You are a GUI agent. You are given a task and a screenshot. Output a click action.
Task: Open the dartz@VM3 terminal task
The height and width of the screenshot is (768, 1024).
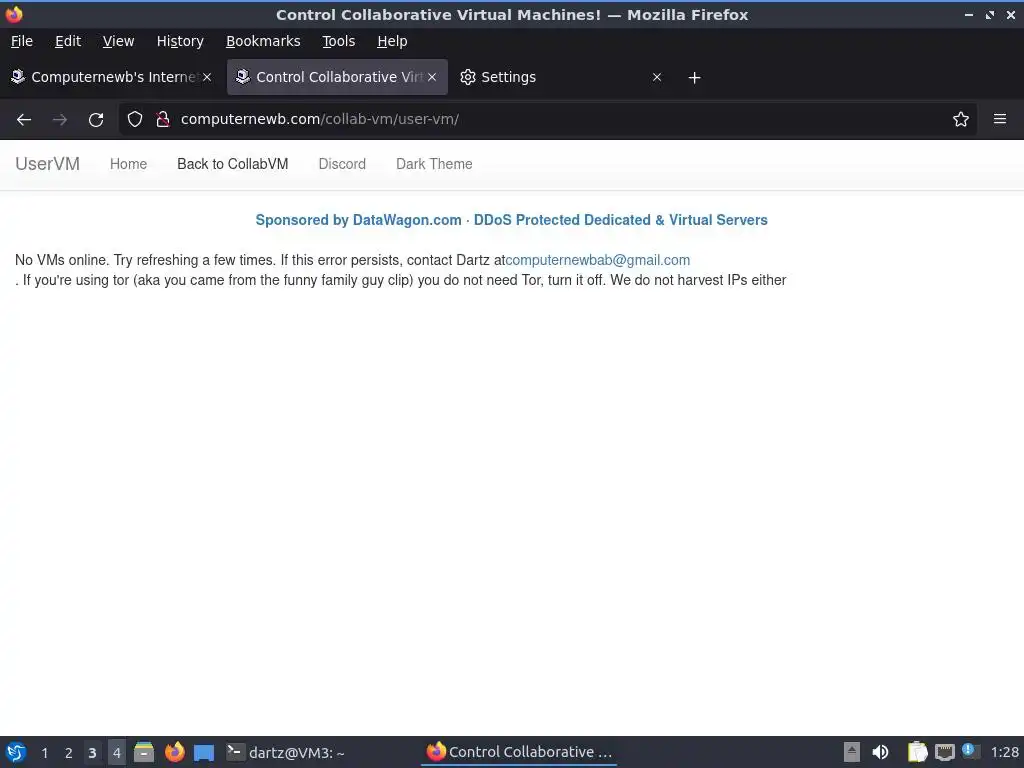coord(286,752)
